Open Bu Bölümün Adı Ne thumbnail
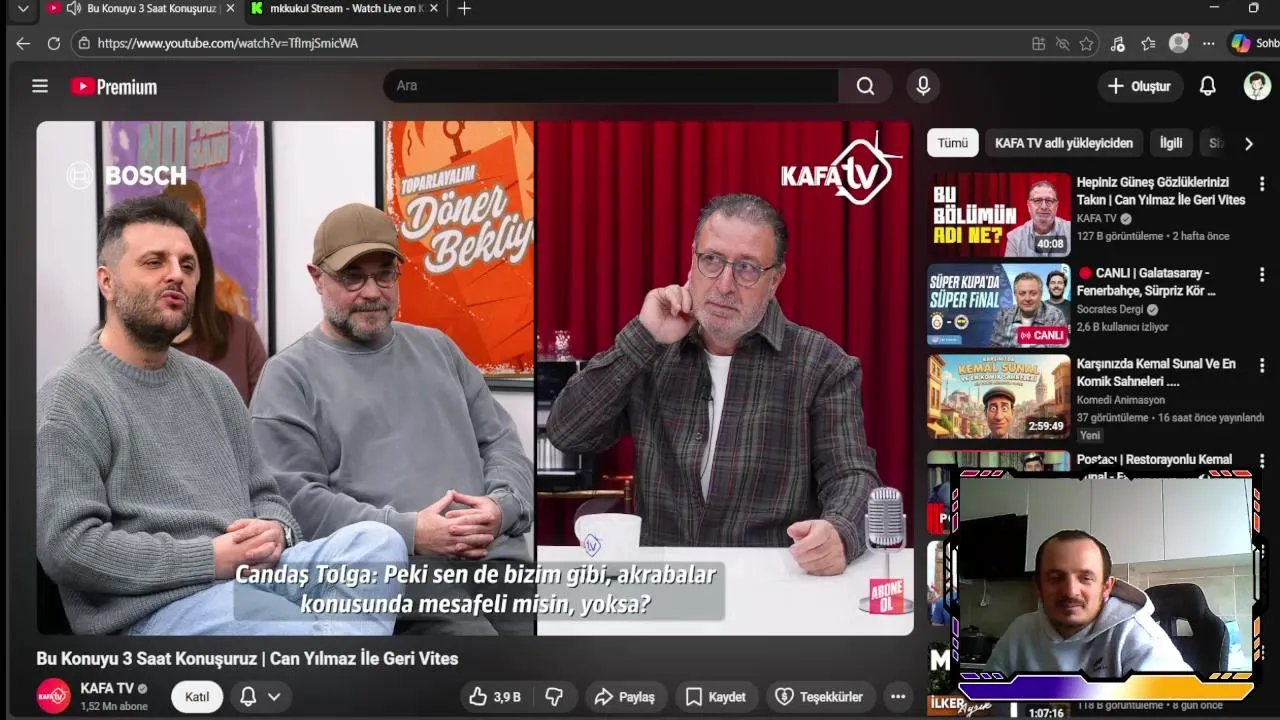Viewport: 1280px width, 720px height. pyautogui.click(x=998, y=214)
